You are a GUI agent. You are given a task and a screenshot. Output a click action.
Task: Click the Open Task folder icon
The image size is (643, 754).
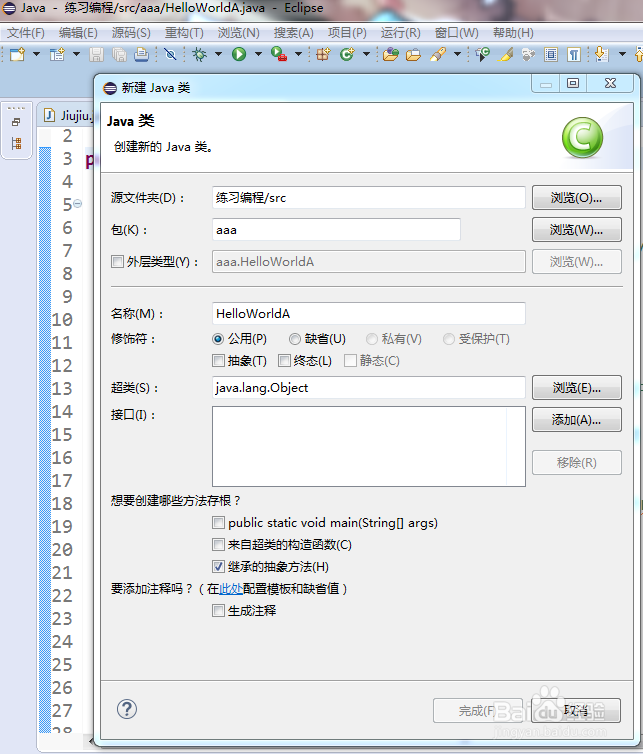[414, 54]
